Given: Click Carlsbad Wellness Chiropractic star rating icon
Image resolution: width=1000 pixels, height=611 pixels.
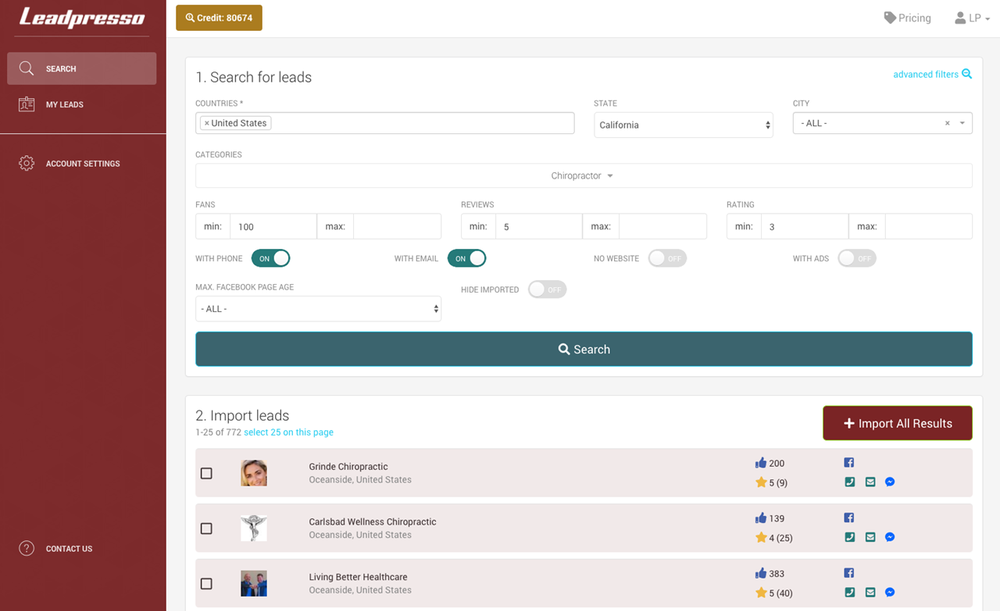Looking at the screenshot, I should point(761,537).
